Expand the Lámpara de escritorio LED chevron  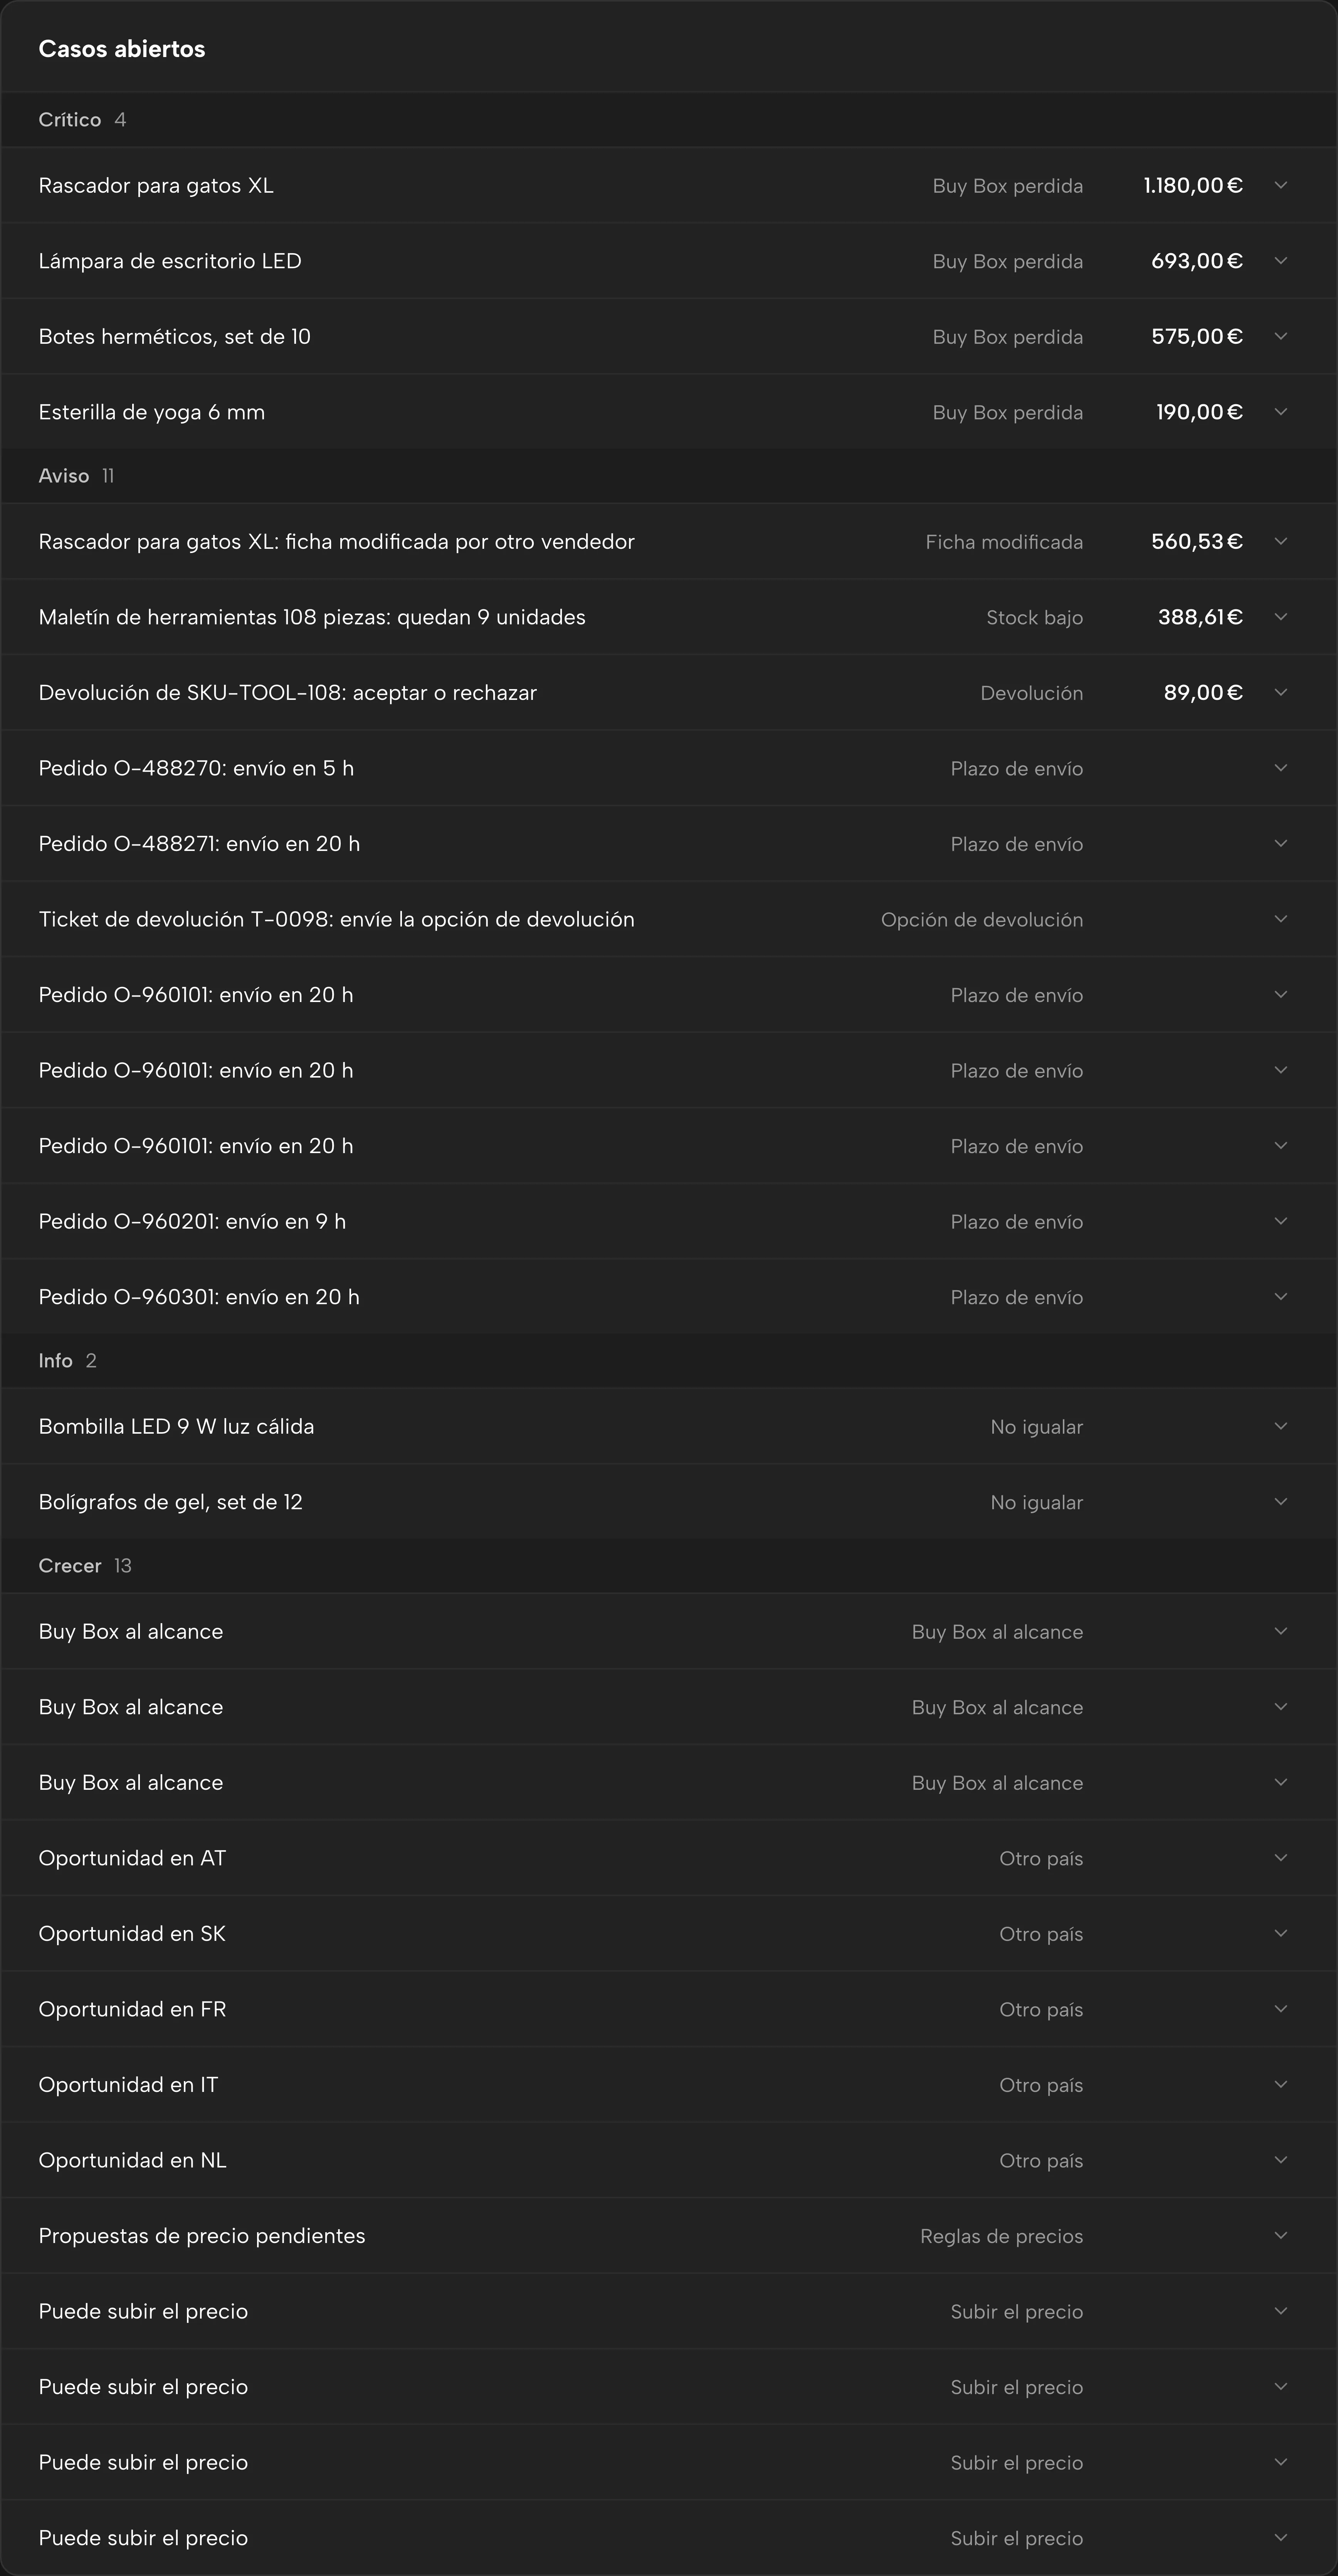click(x=1280, y=261)
